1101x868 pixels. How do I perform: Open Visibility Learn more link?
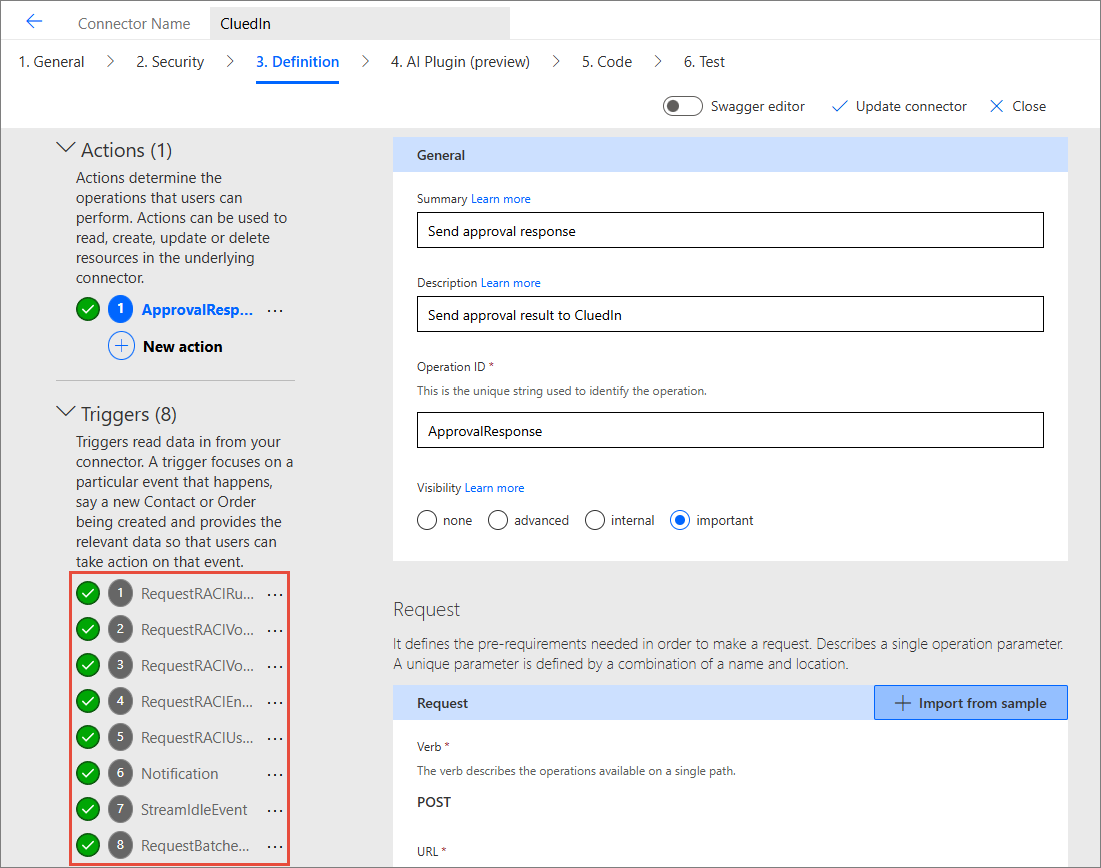coord(494,488)
